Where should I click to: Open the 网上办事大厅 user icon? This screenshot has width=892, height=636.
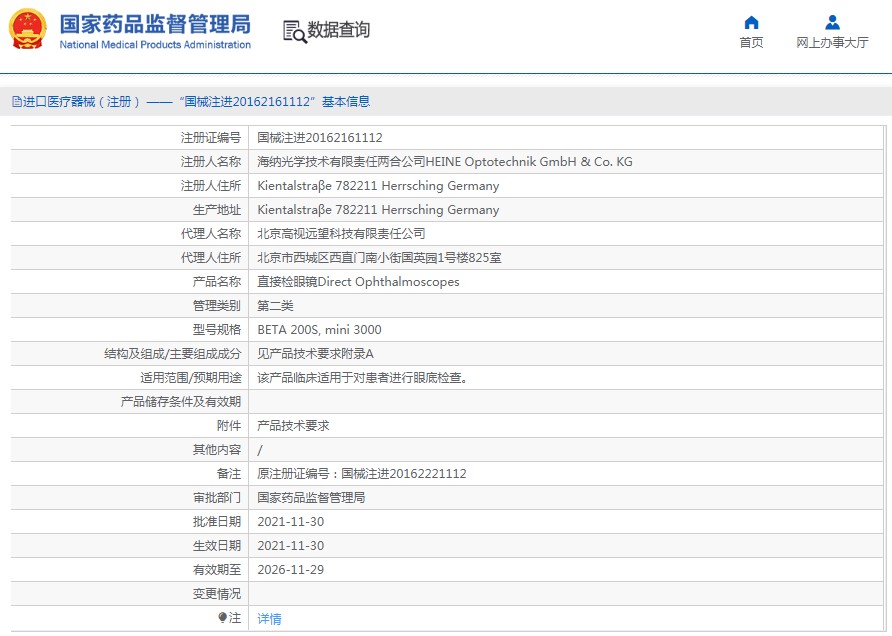pyautogui.click(x=832, y=22)
